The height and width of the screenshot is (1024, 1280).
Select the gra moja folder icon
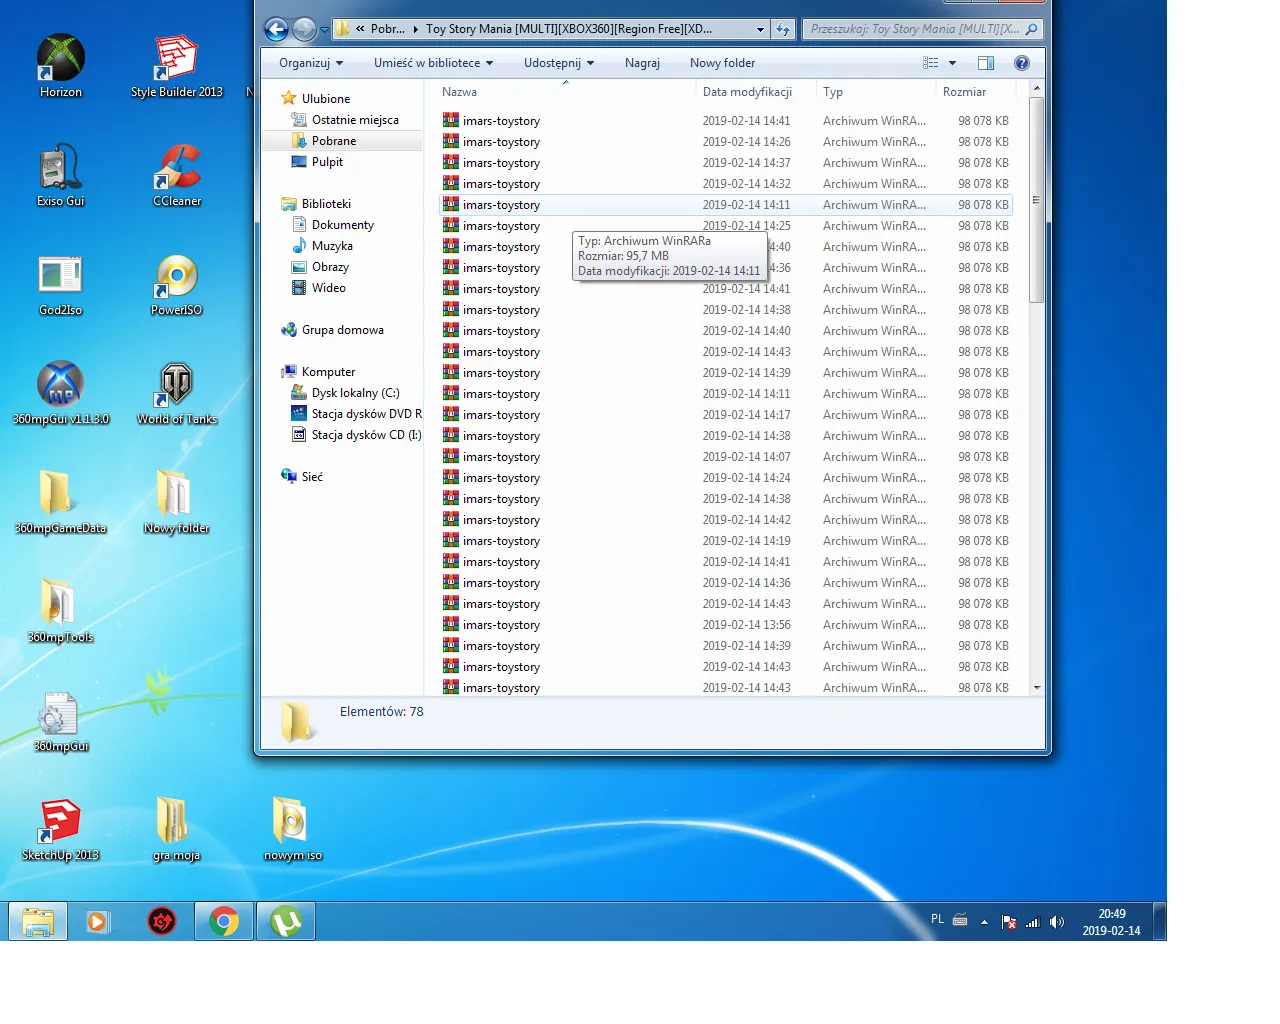coord(177,829)
